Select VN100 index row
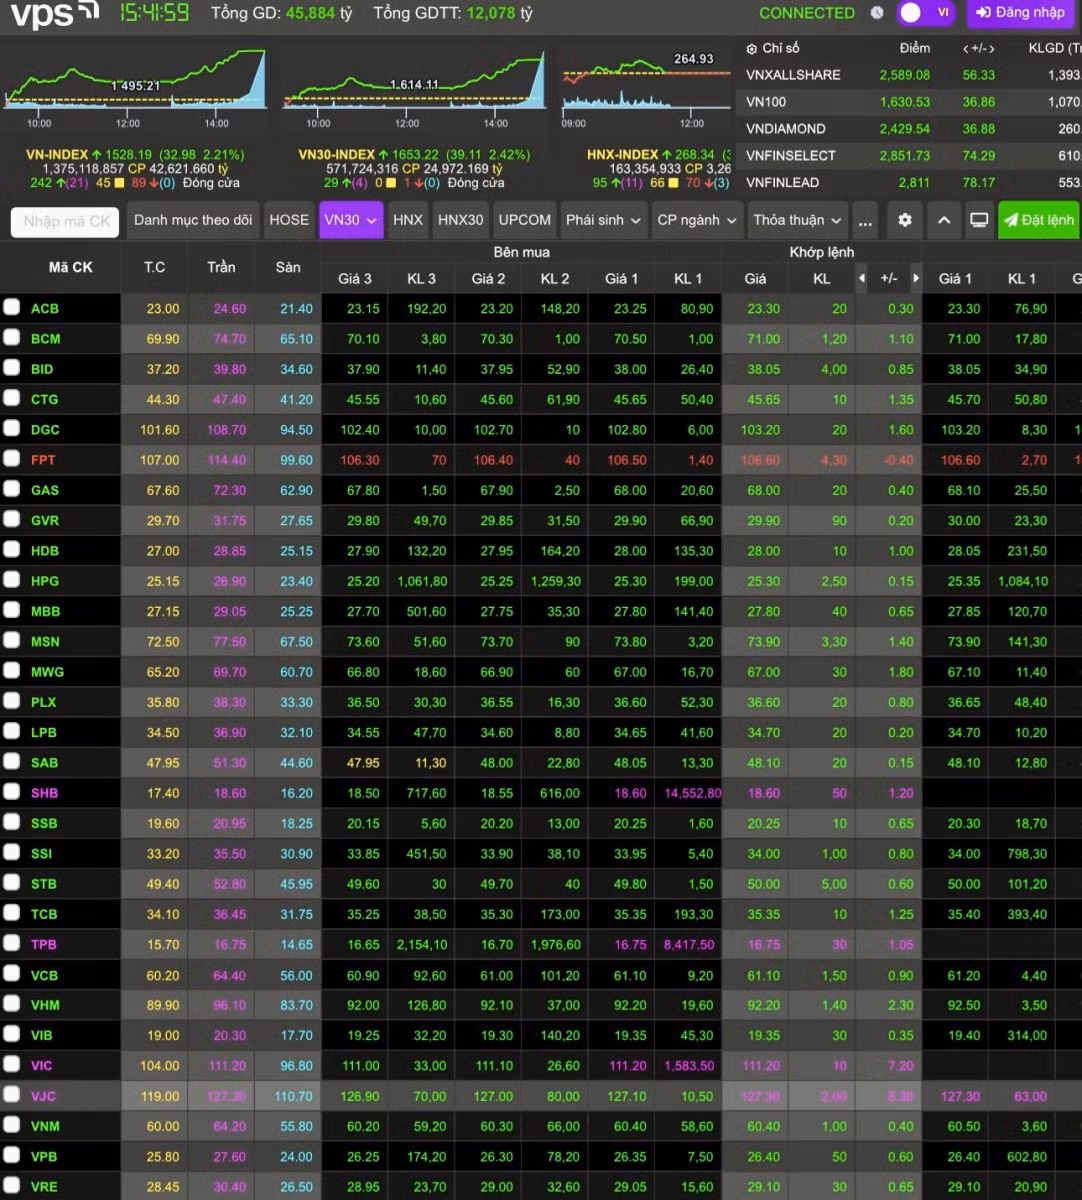Viewport: 1082px width, 1200px height. point(908,102)
